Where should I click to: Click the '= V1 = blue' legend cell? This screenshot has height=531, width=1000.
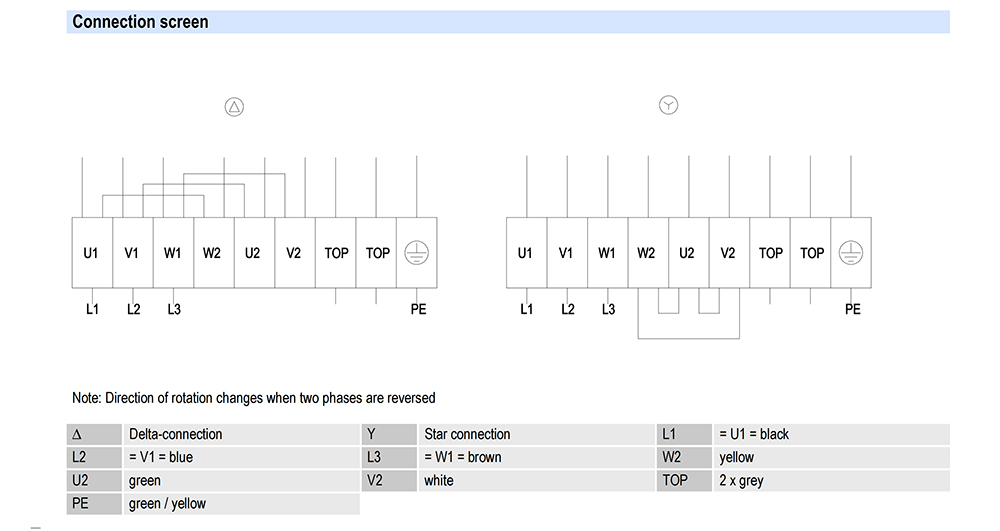coord(161,457)
